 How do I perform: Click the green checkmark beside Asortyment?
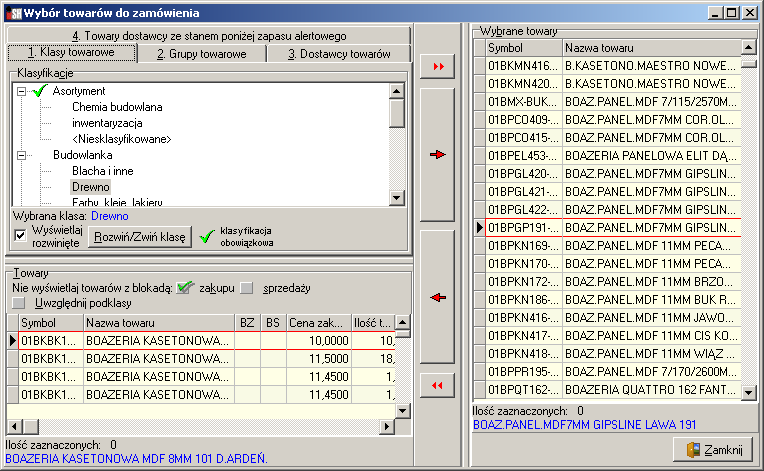click(x=39, y=91)
